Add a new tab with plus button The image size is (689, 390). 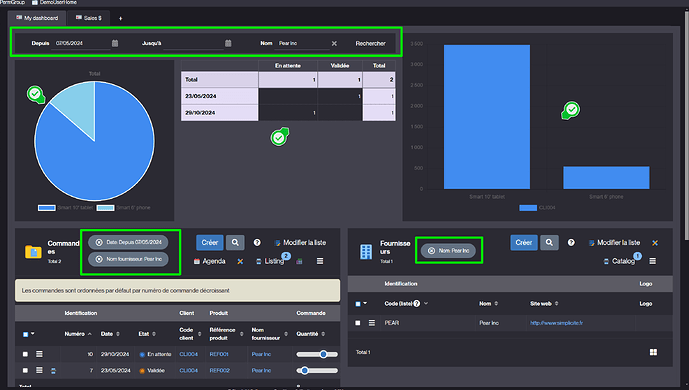point(120,18)
